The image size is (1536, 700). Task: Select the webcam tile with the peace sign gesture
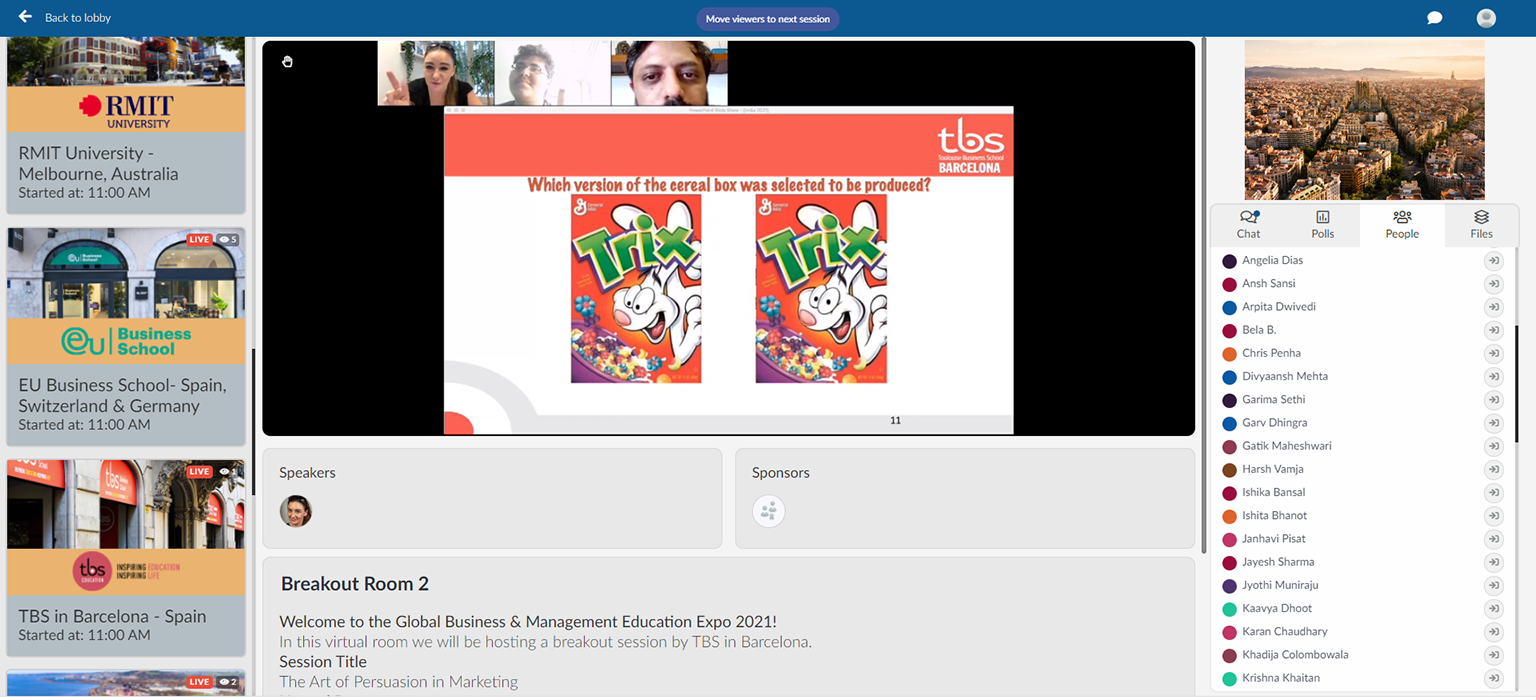click(x=436, y=73)
